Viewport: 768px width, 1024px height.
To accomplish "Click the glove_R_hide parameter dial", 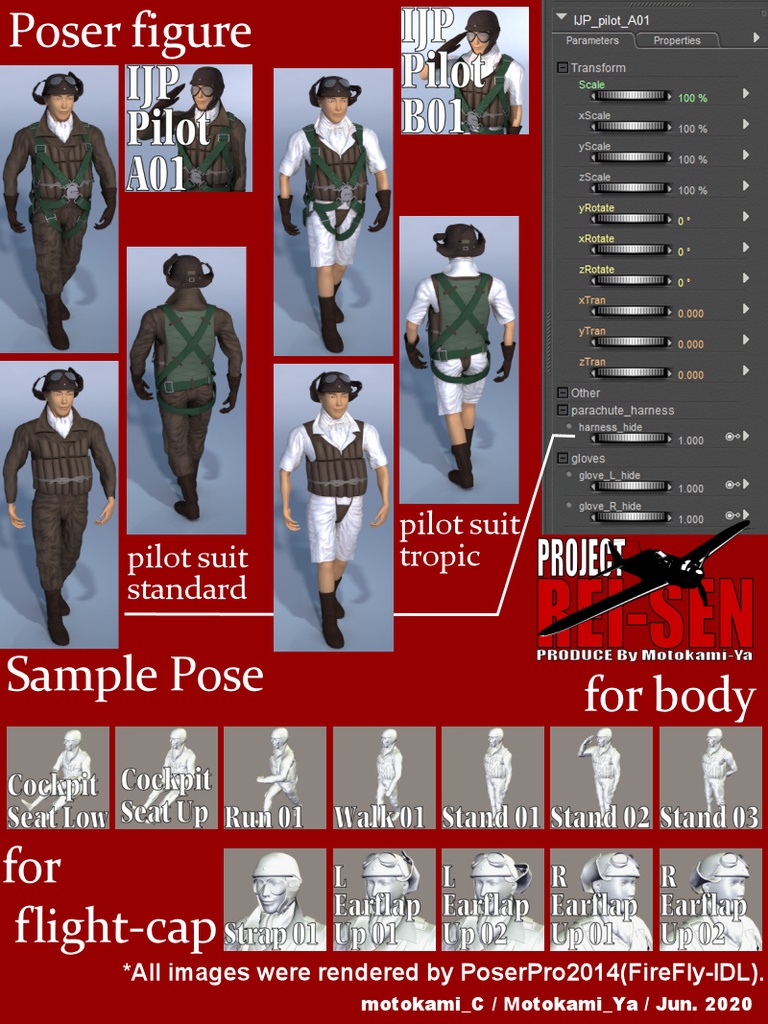I will coord(632,518).
